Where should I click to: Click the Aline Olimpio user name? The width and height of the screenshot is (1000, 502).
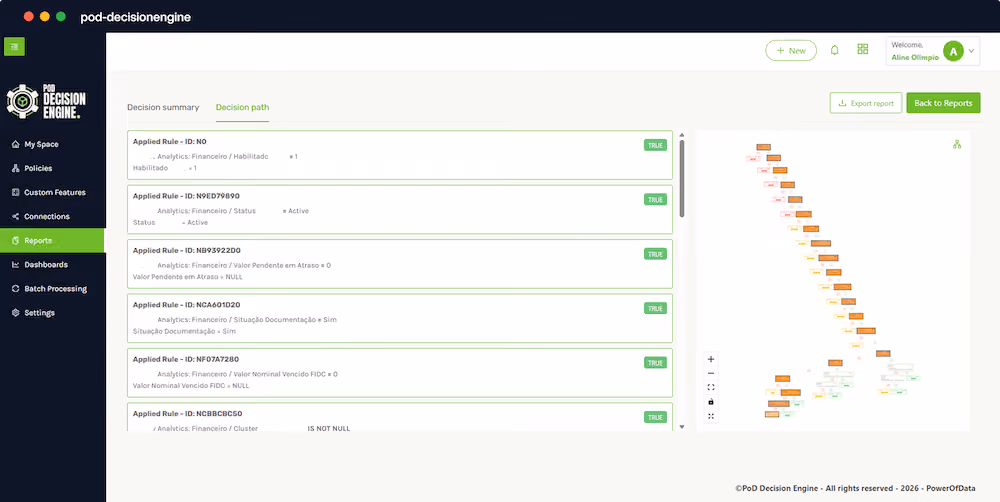coord(915,57)
